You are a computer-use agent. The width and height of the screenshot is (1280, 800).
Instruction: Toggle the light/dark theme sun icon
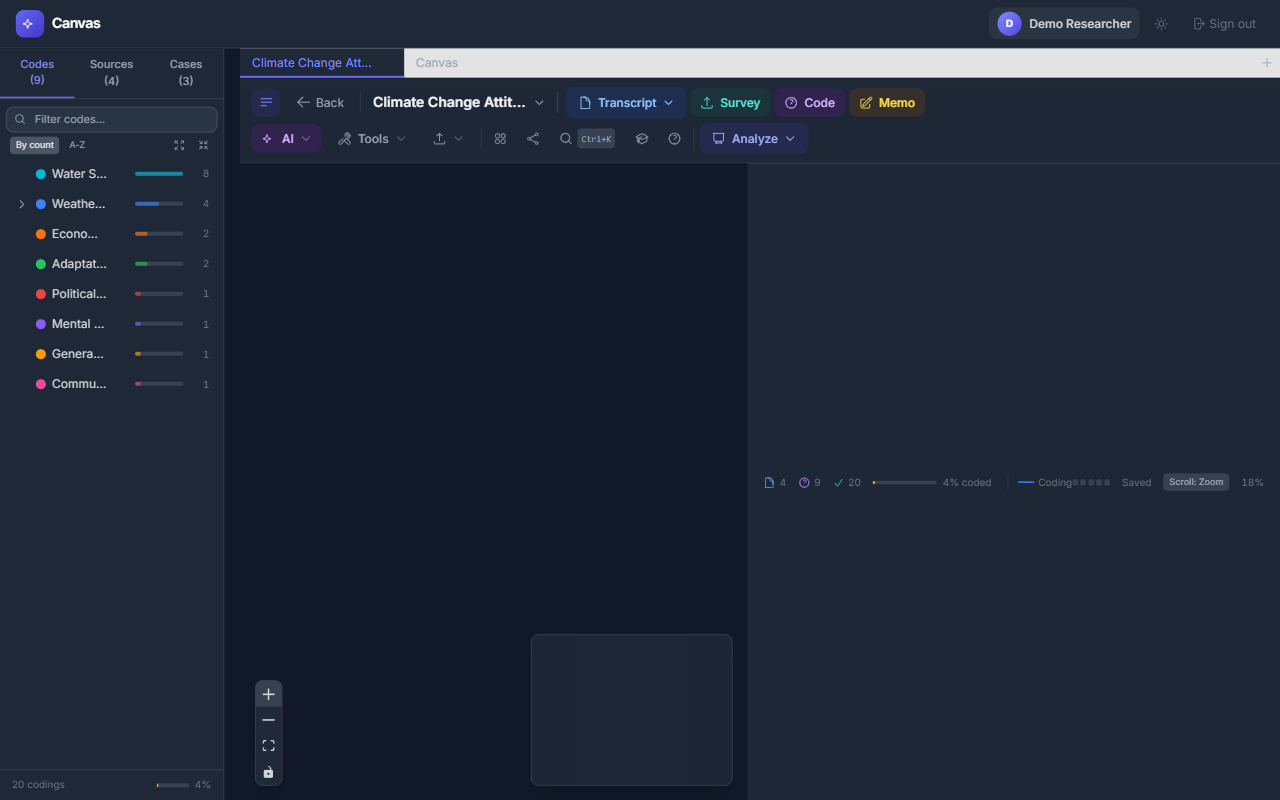1161,24
